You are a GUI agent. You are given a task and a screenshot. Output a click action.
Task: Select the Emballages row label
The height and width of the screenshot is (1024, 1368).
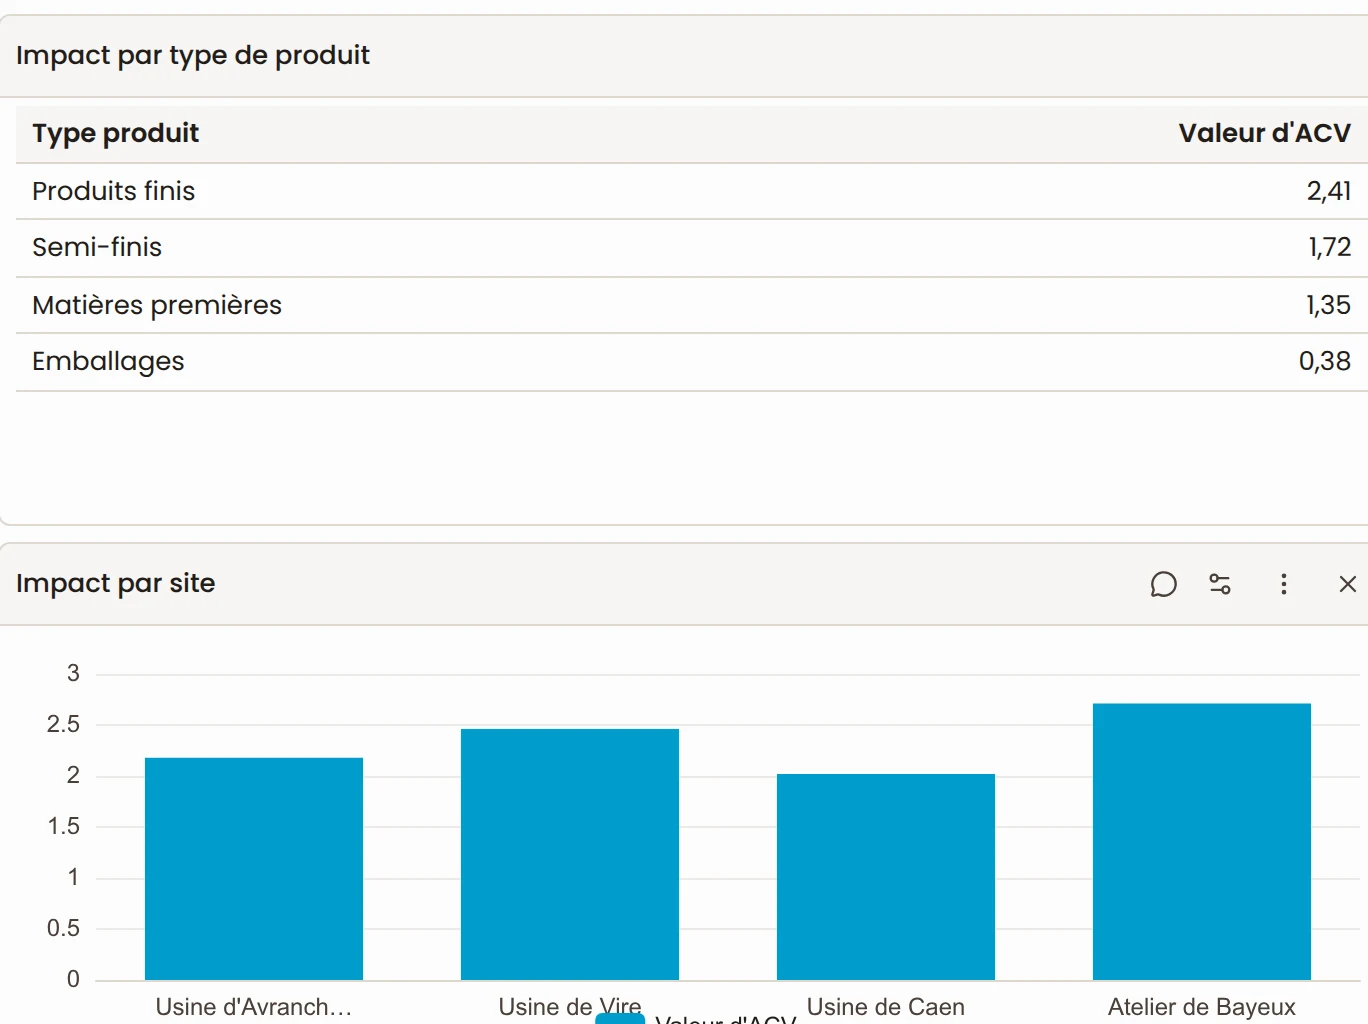point(108,361)
